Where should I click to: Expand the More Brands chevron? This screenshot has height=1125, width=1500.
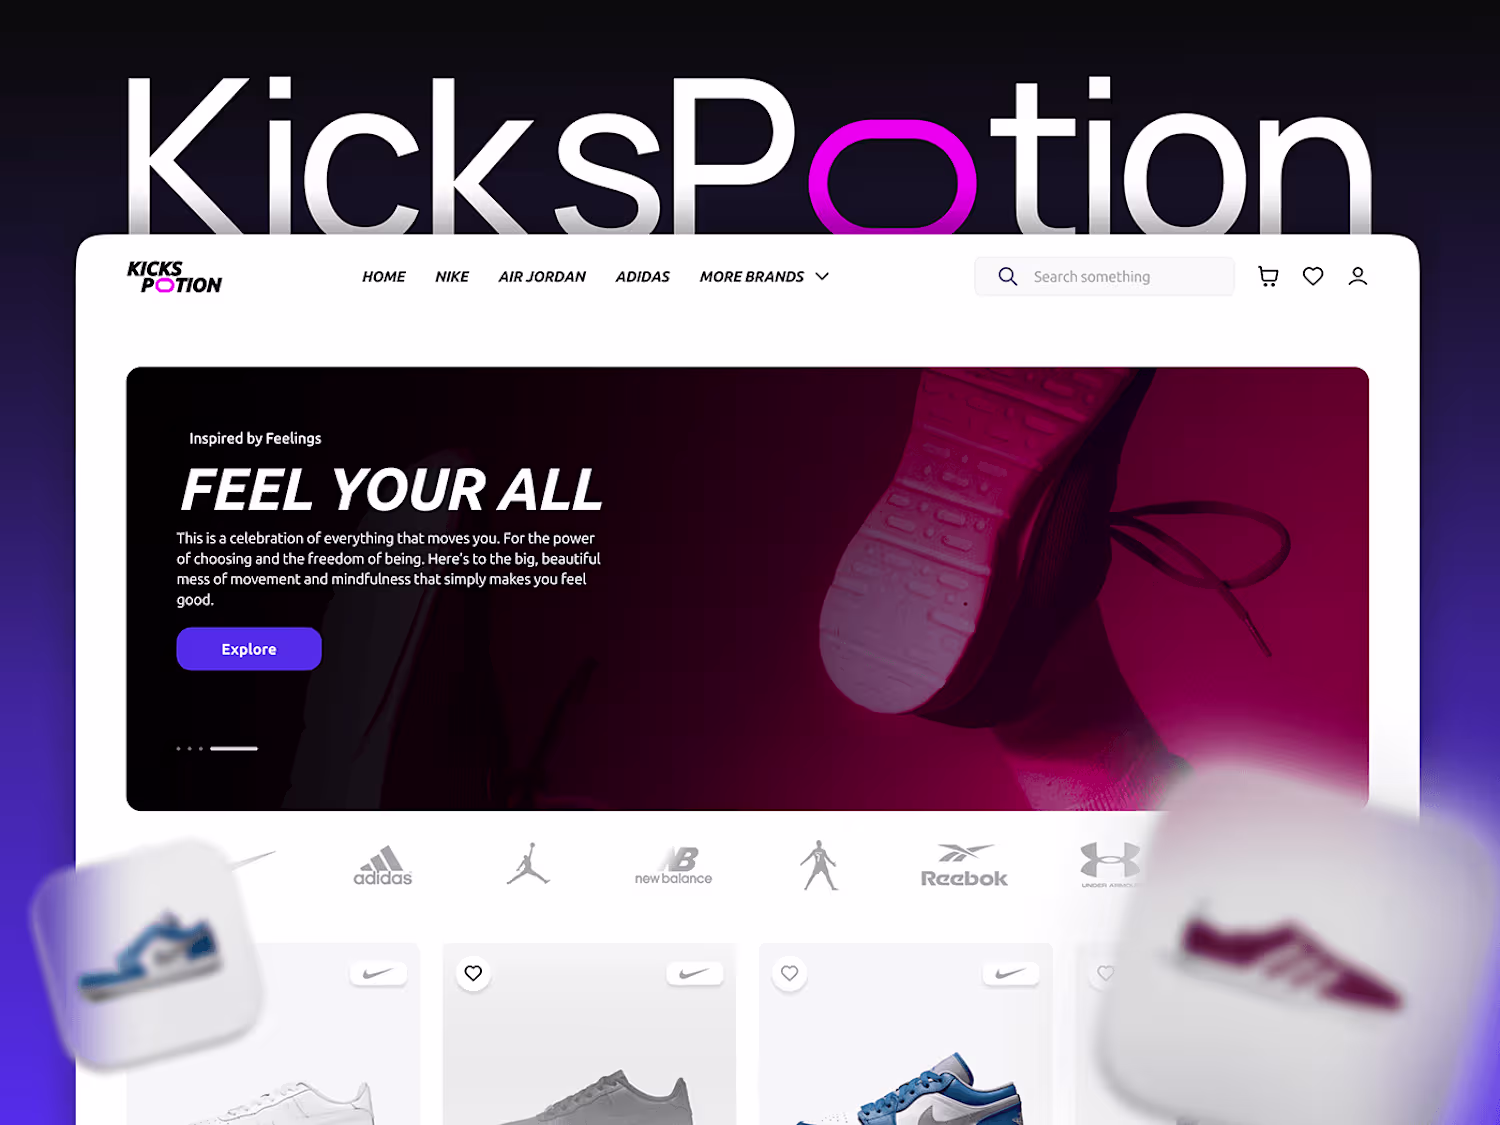pyautogui.click(x=822, y=276)
